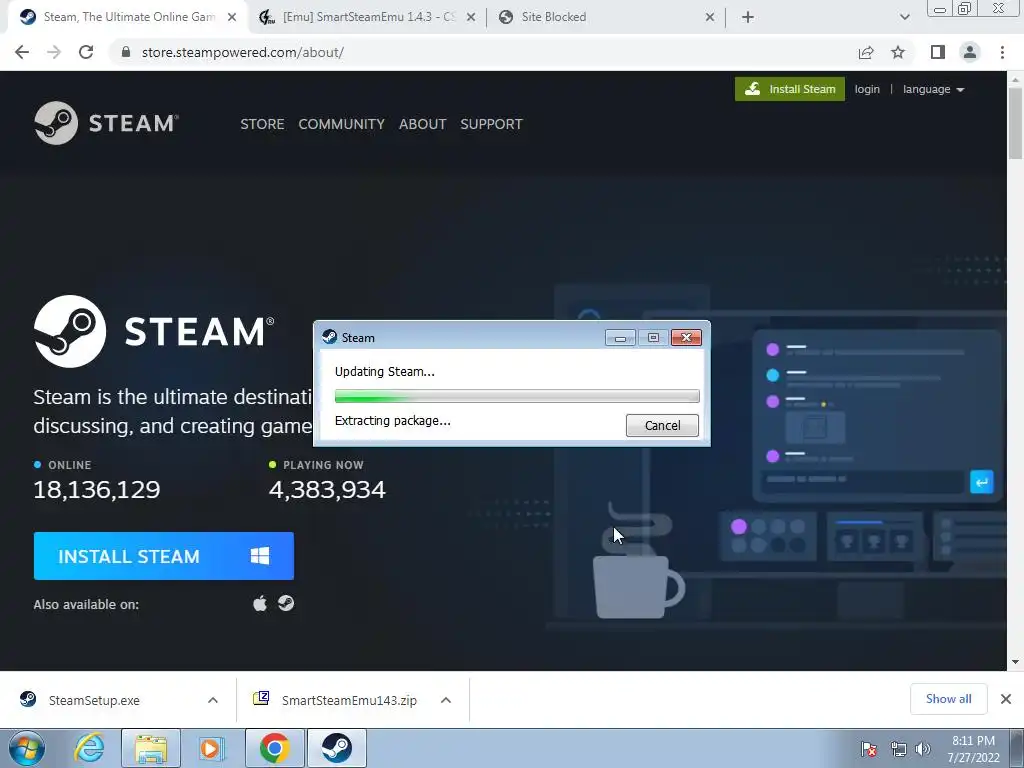The image size is (1024, 768).
Task: Open the language dropdown
Action: (x=933, y=89)
